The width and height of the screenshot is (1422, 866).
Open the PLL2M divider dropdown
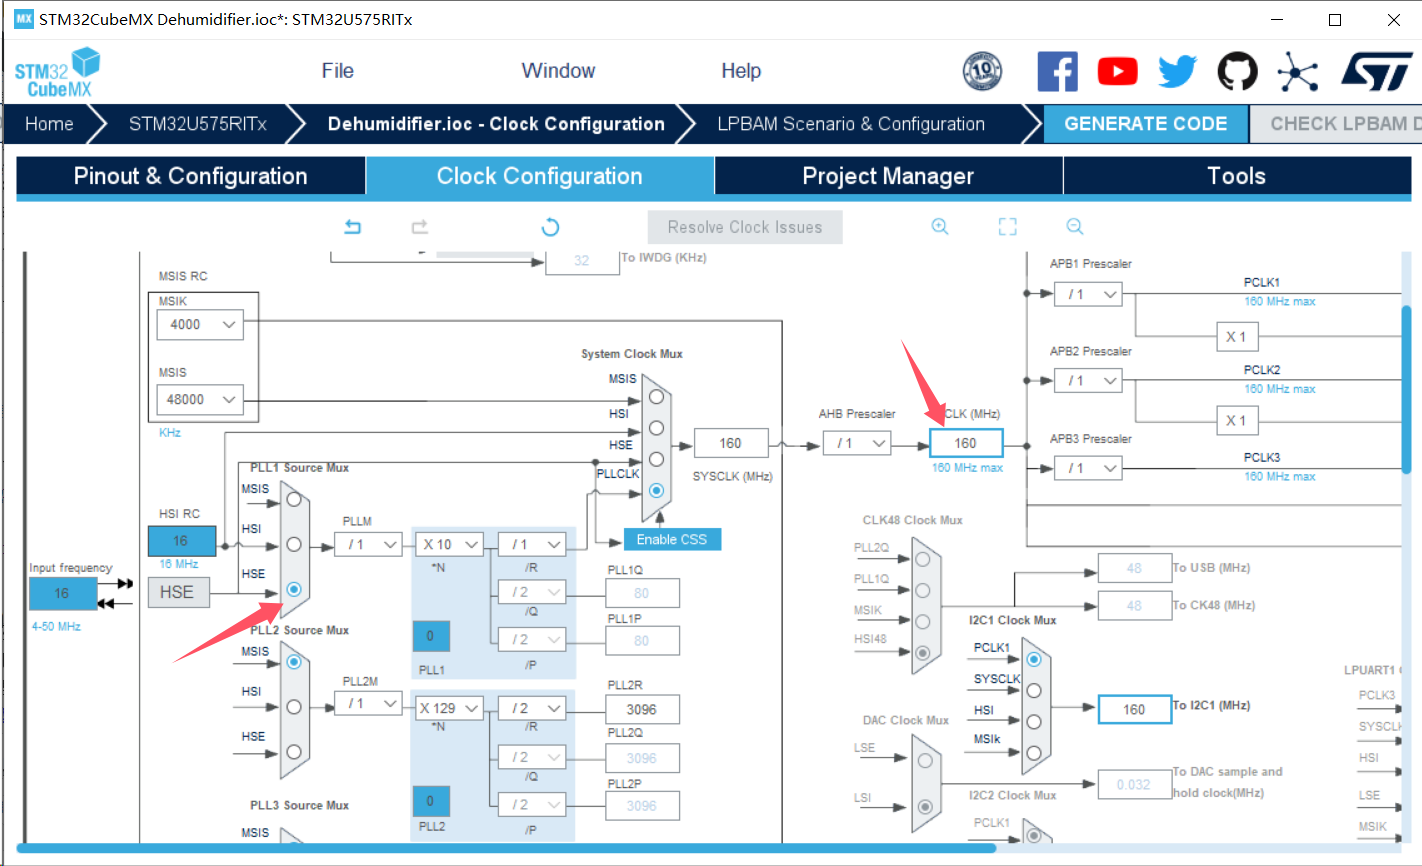tap(368, 704)
